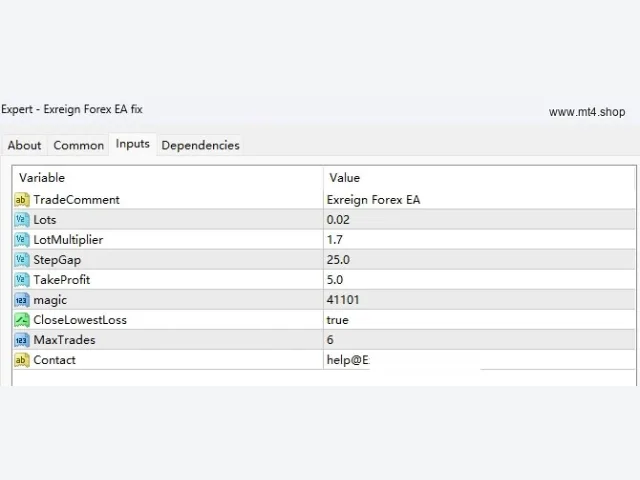Click the CloseLowestLoss boolean type icon
This screenshot has width=640, height=480.
tap(22, 320)
